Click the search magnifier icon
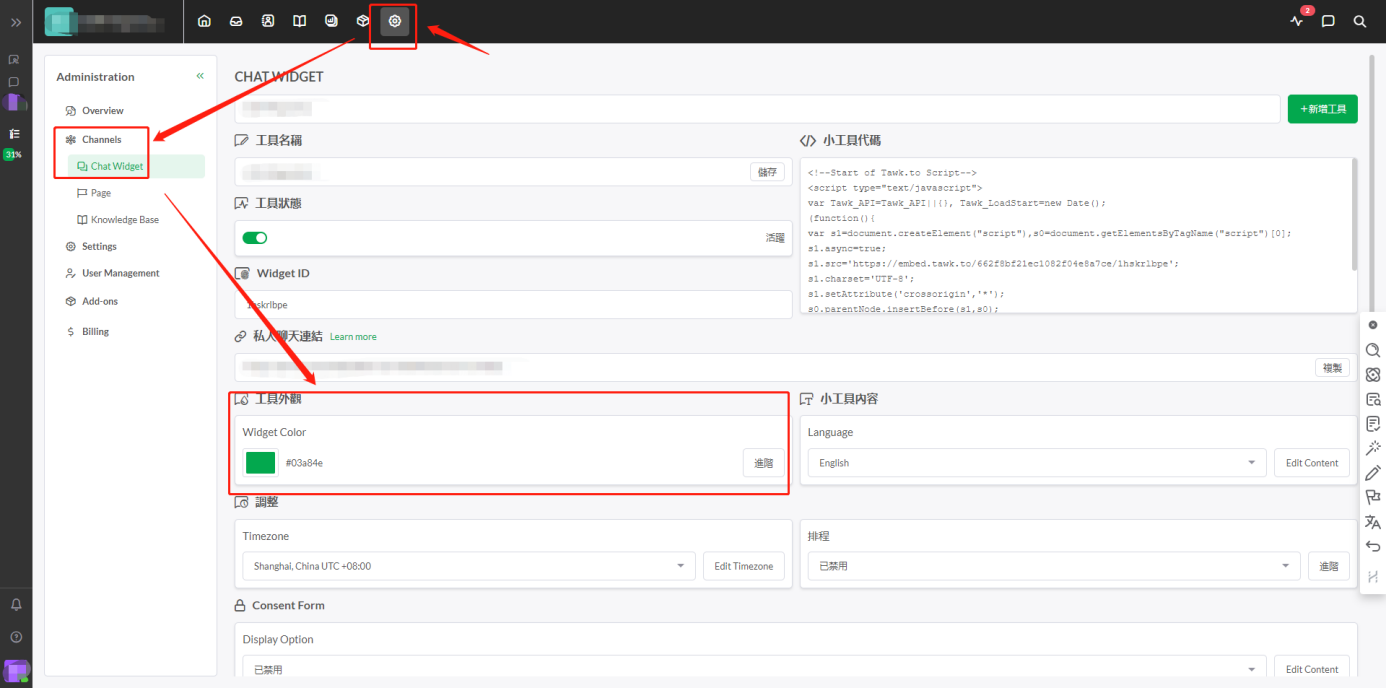Screen dimensions: 1386x688 (1359, 20)
